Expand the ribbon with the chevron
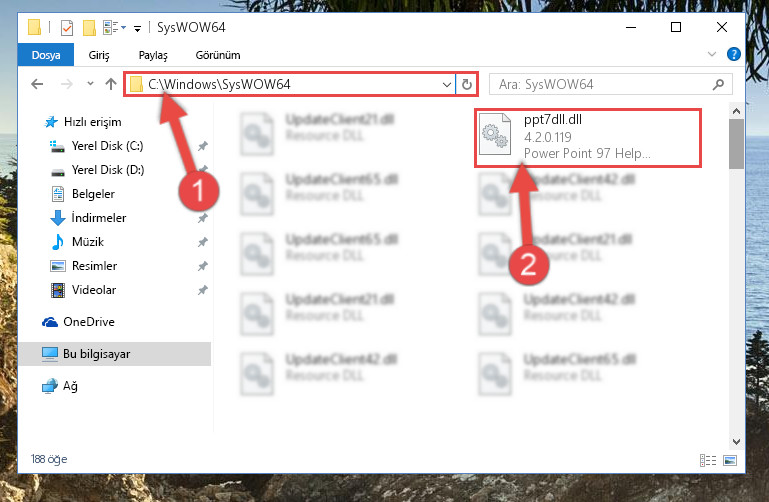The image size is (769, 502). coord(712,54)
